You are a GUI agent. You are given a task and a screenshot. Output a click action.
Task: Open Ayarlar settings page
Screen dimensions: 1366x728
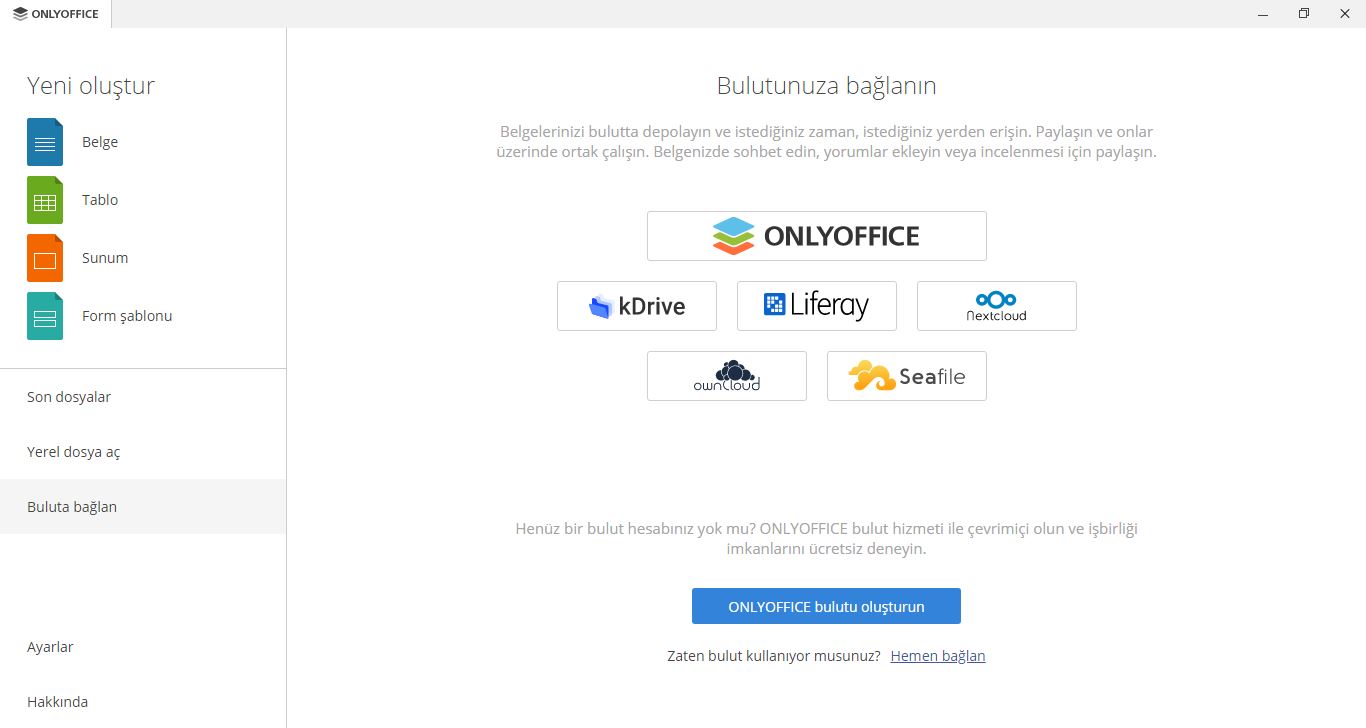point(143,647)
